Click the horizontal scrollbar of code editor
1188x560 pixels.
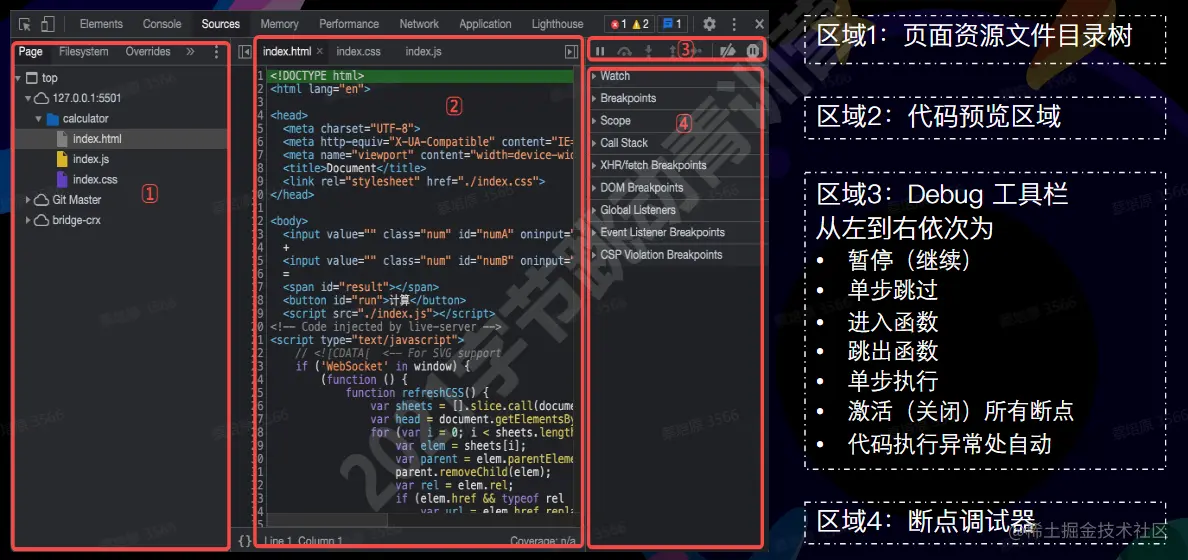pyautogui.click(x=327, y=520)
